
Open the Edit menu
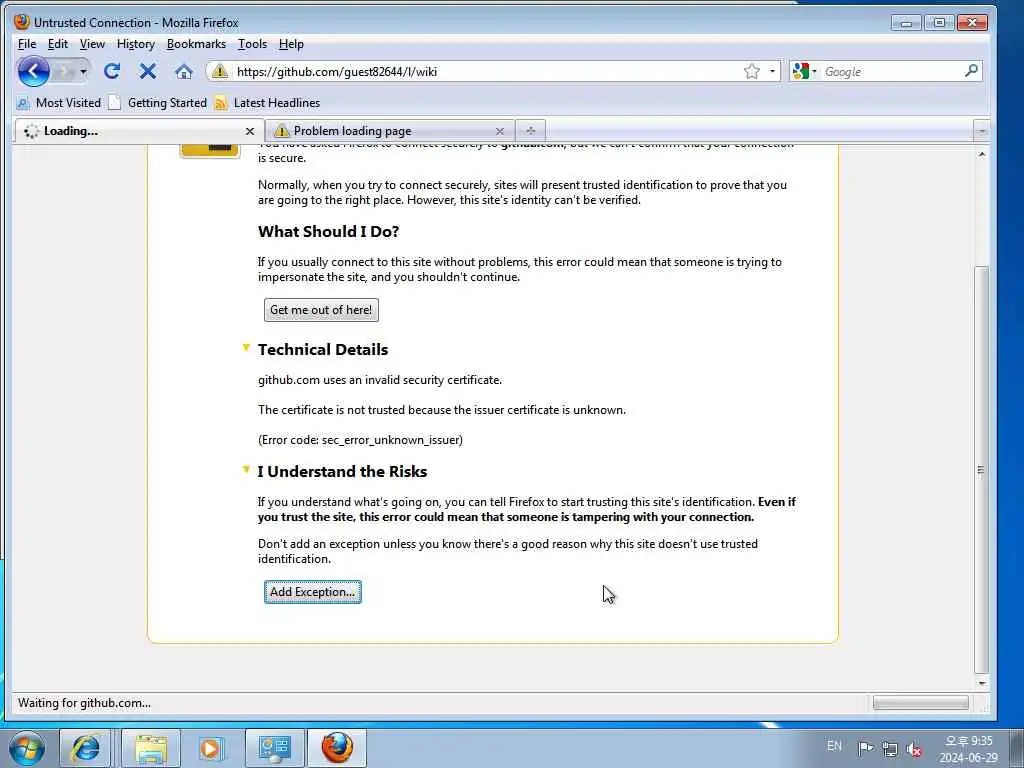pos(57,44)
